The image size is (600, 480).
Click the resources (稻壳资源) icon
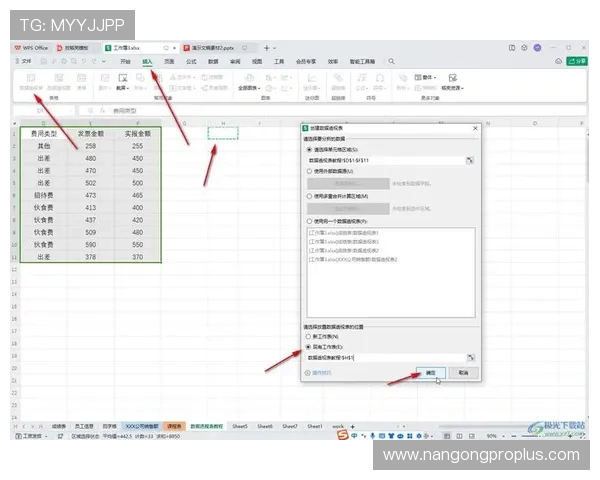452,78
